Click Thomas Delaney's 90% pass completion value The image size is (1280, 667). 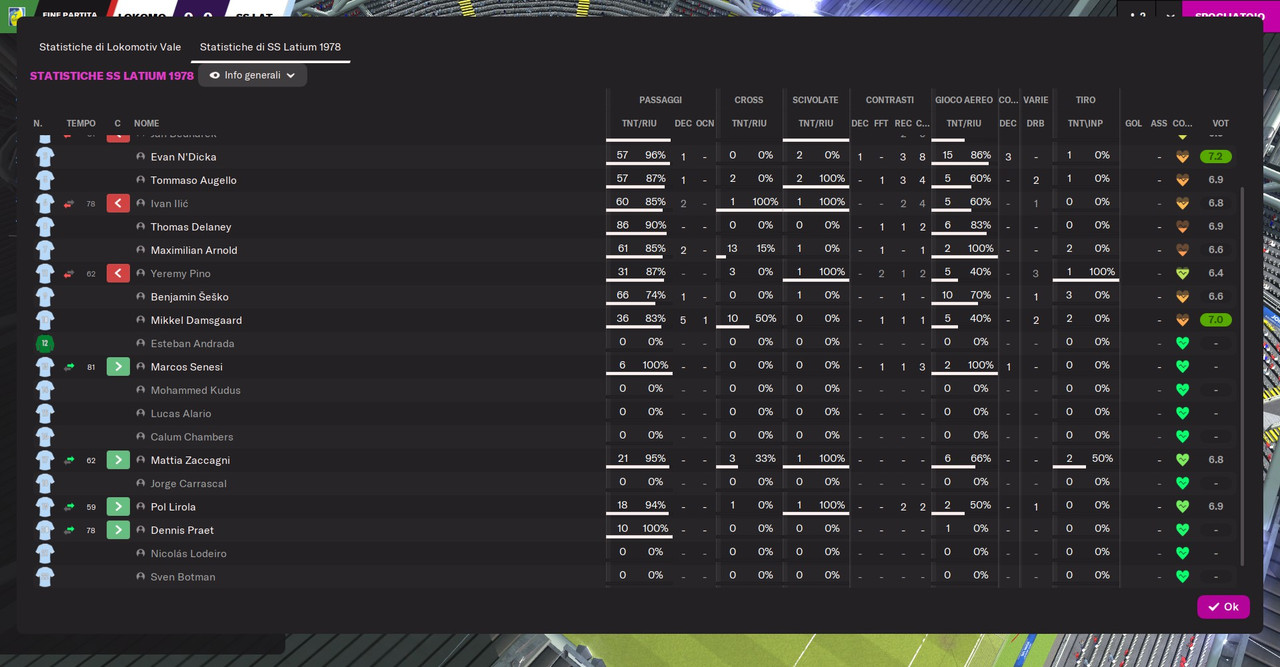[x=655, y=225]
